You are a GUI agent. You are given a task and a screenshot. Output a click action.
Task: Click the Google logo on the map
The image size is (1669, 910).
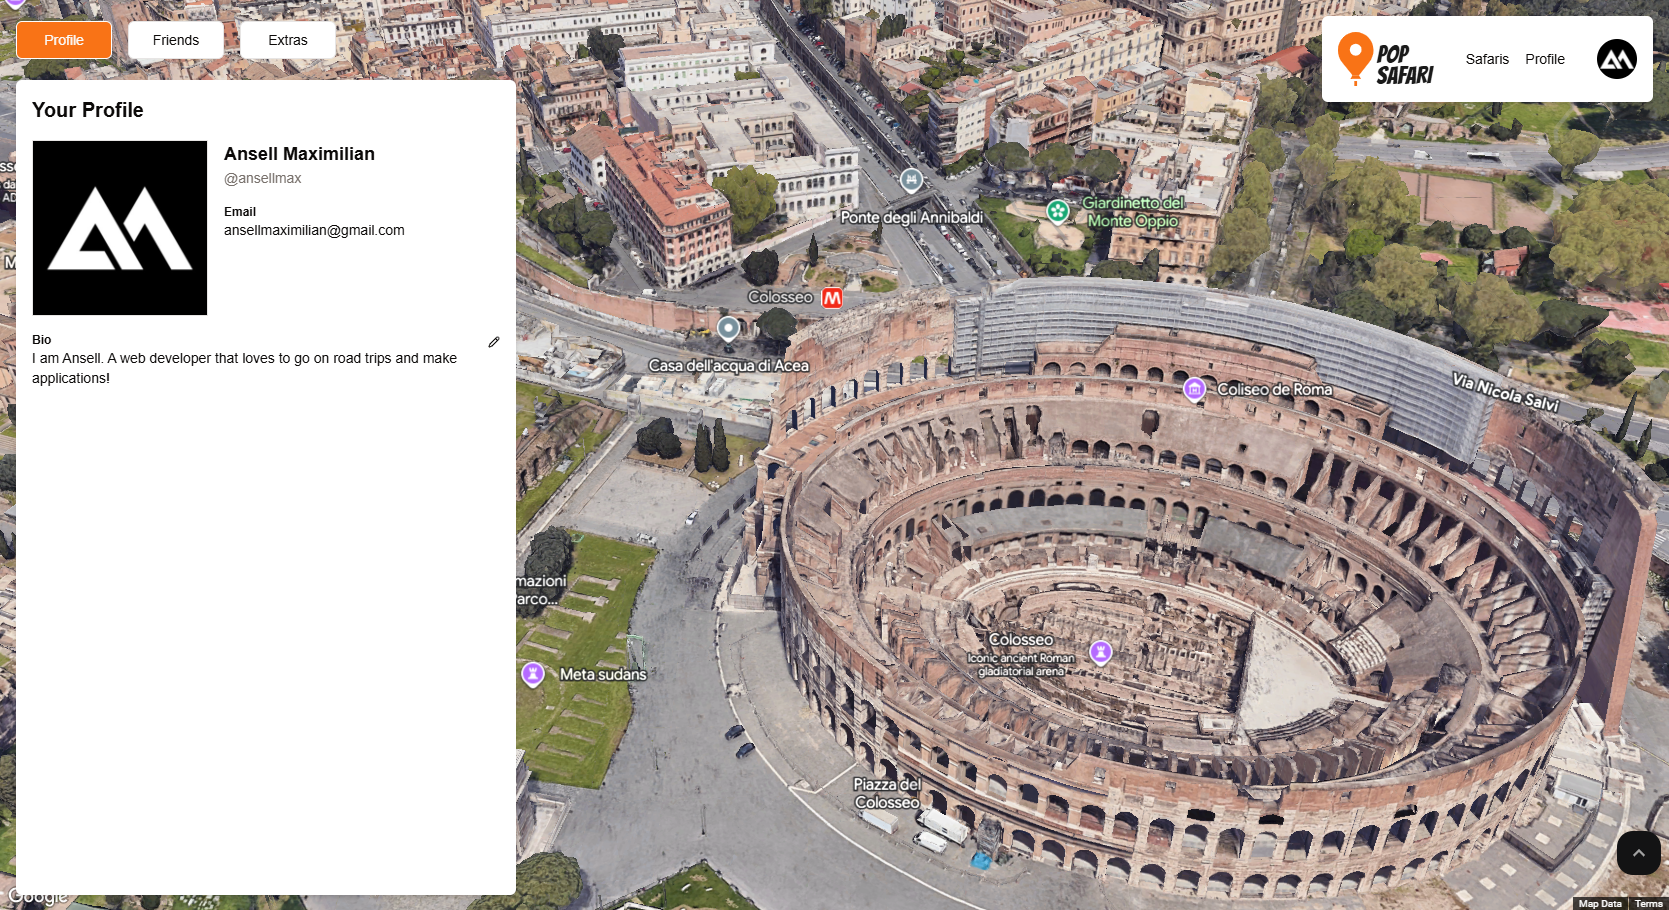coord(38,896)
